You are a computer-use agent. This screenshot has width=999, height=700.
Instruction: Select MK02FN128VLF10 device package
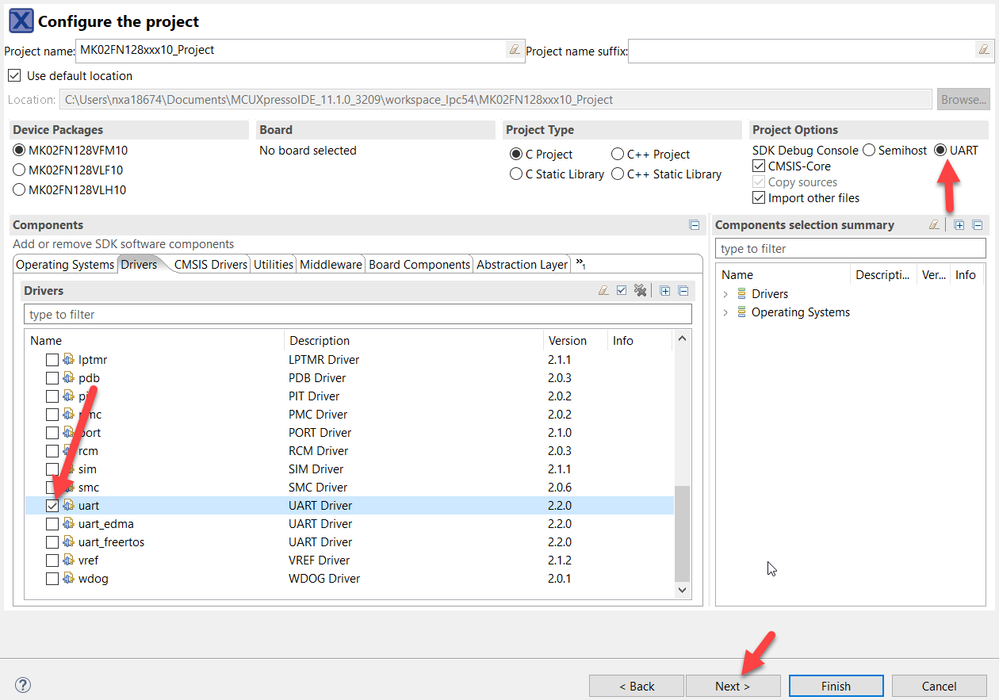(19, 170)
